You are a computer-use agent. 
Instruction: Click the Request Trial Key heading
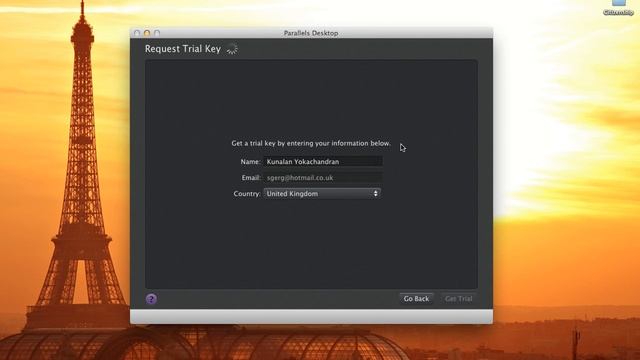(x=183, y=49)
